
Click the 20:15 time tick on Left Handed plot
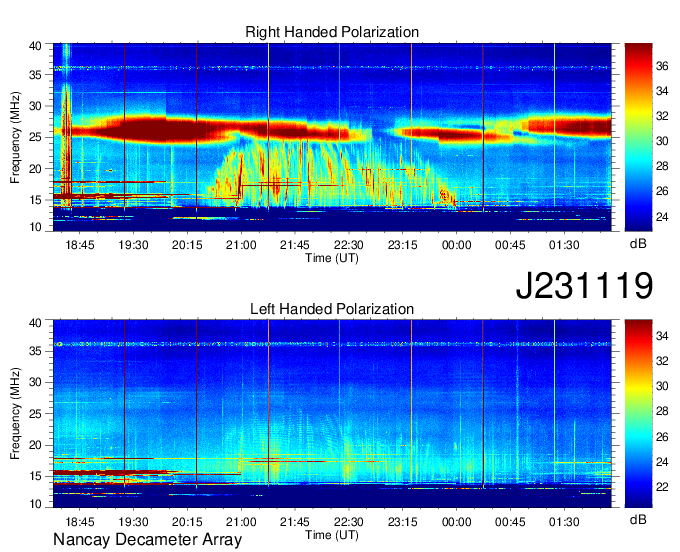point(187,522)
